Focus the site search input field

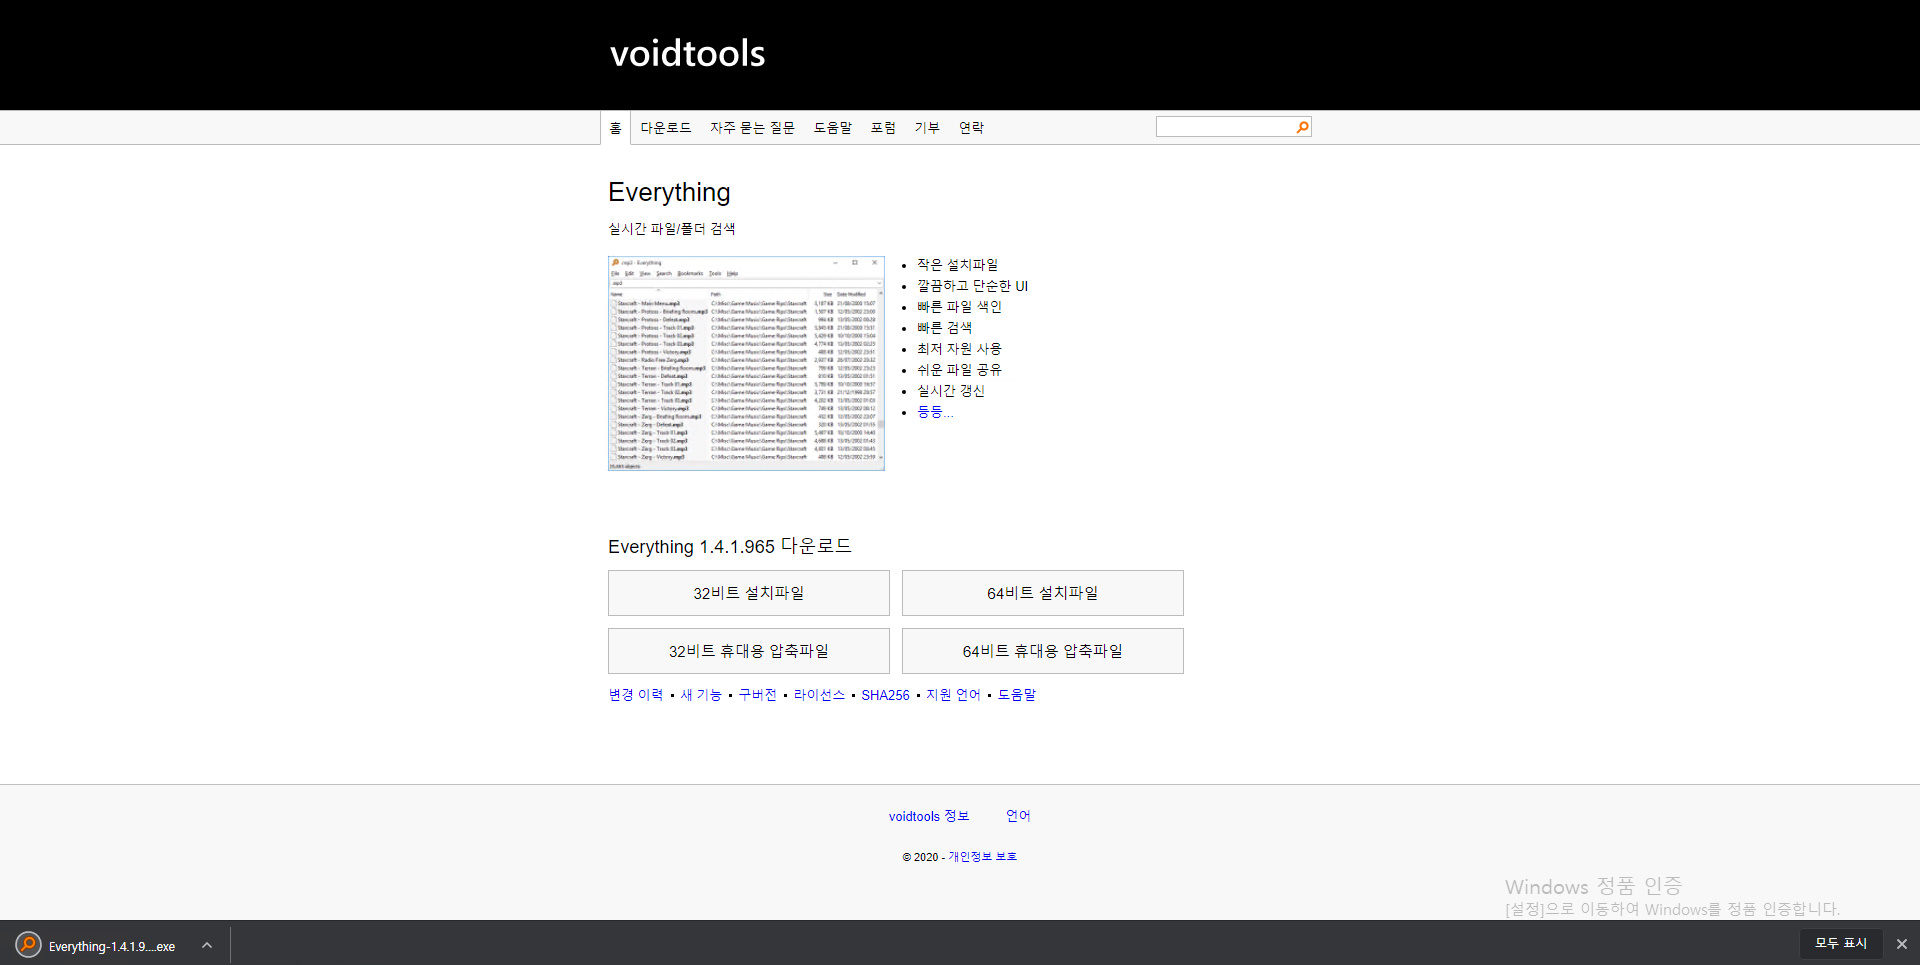coord(1226,127)
